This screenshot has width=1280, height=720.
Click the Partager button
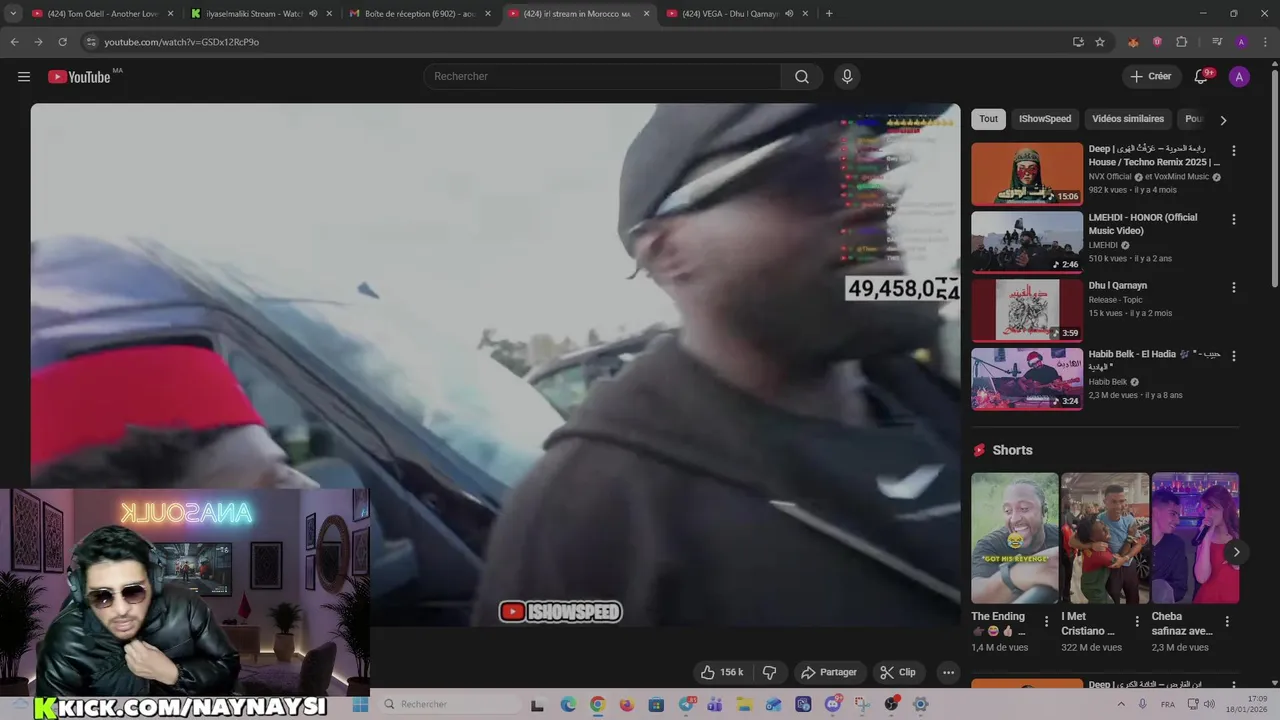(829, 672)
